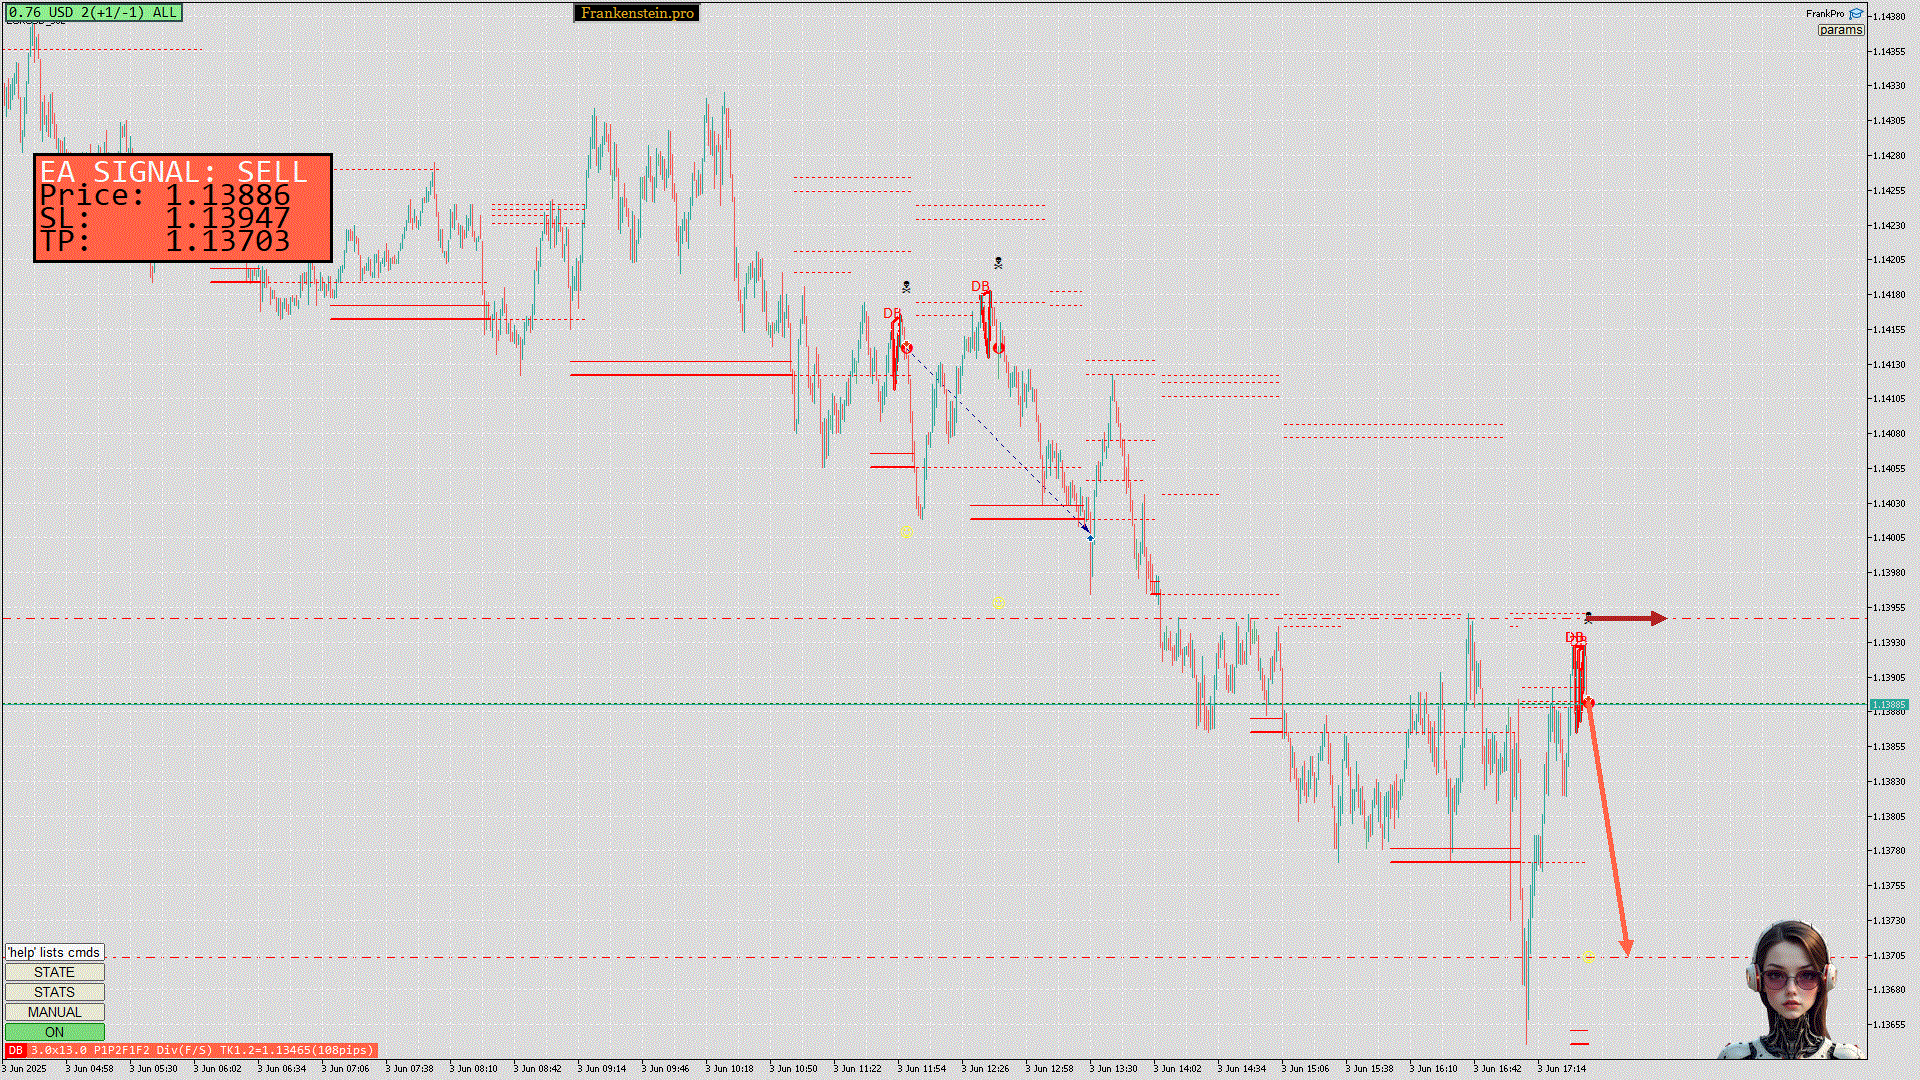Click the 'help' lists cmds input field
Image resolution: width=1920 pixels, height=1080 pixels.
click(x=54, y=952)
